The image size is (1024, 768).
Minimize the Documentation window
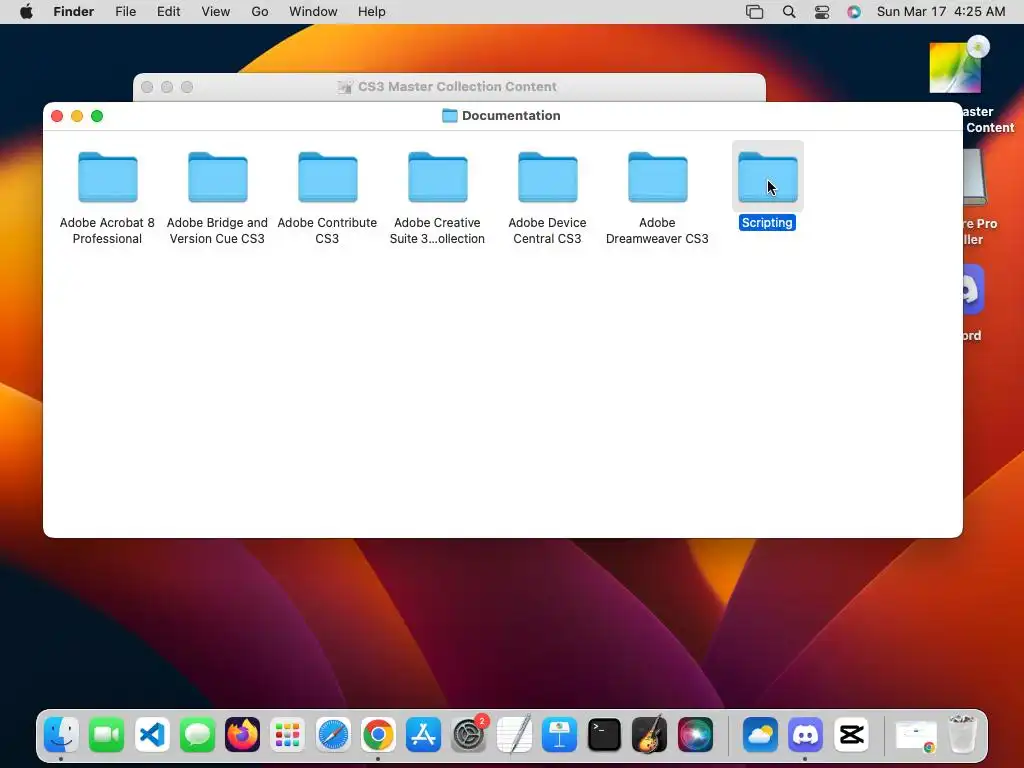point(77,116)
